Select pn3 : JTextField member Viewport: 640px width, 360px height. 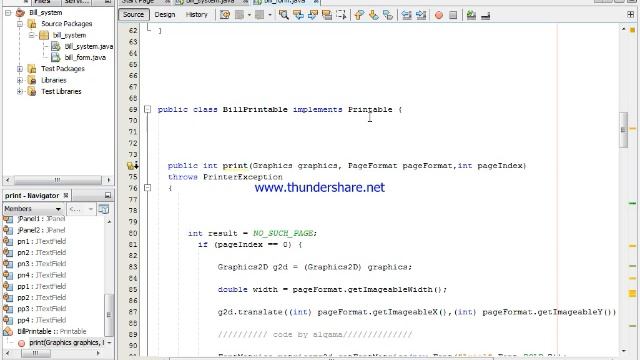(41, 264)
